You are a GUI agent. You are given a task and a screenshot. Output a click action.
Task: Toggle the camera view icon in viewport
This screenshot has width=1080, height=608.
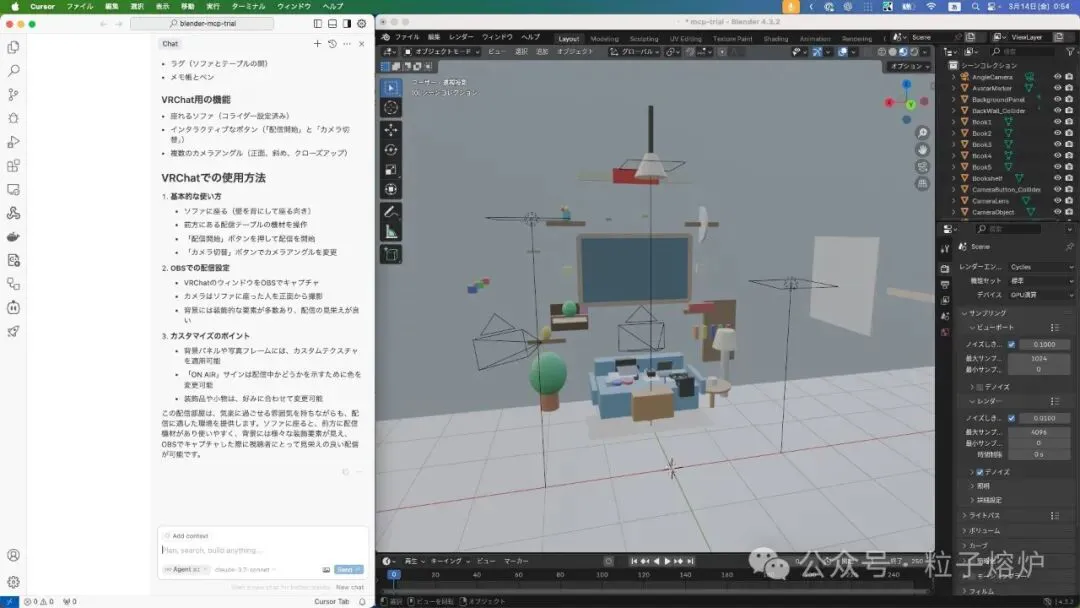(x=922, y=167)
